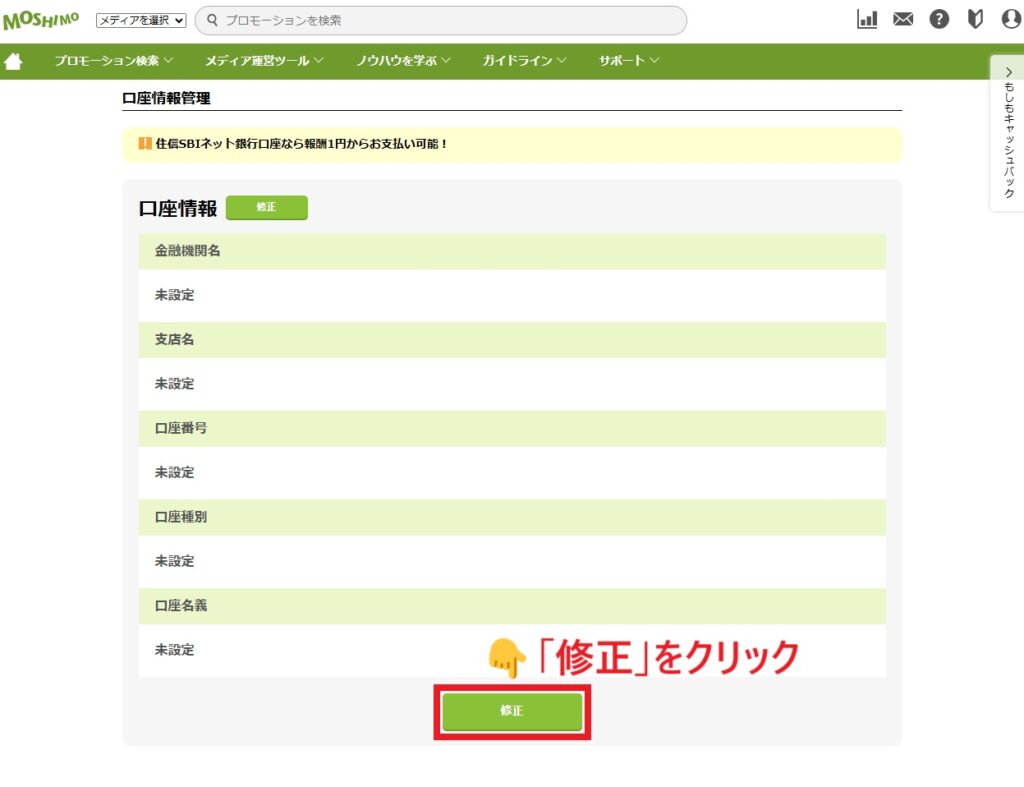Expand the メディア運営ツール menu
This screenshot has width=1024, height=787.
point(264,61)
